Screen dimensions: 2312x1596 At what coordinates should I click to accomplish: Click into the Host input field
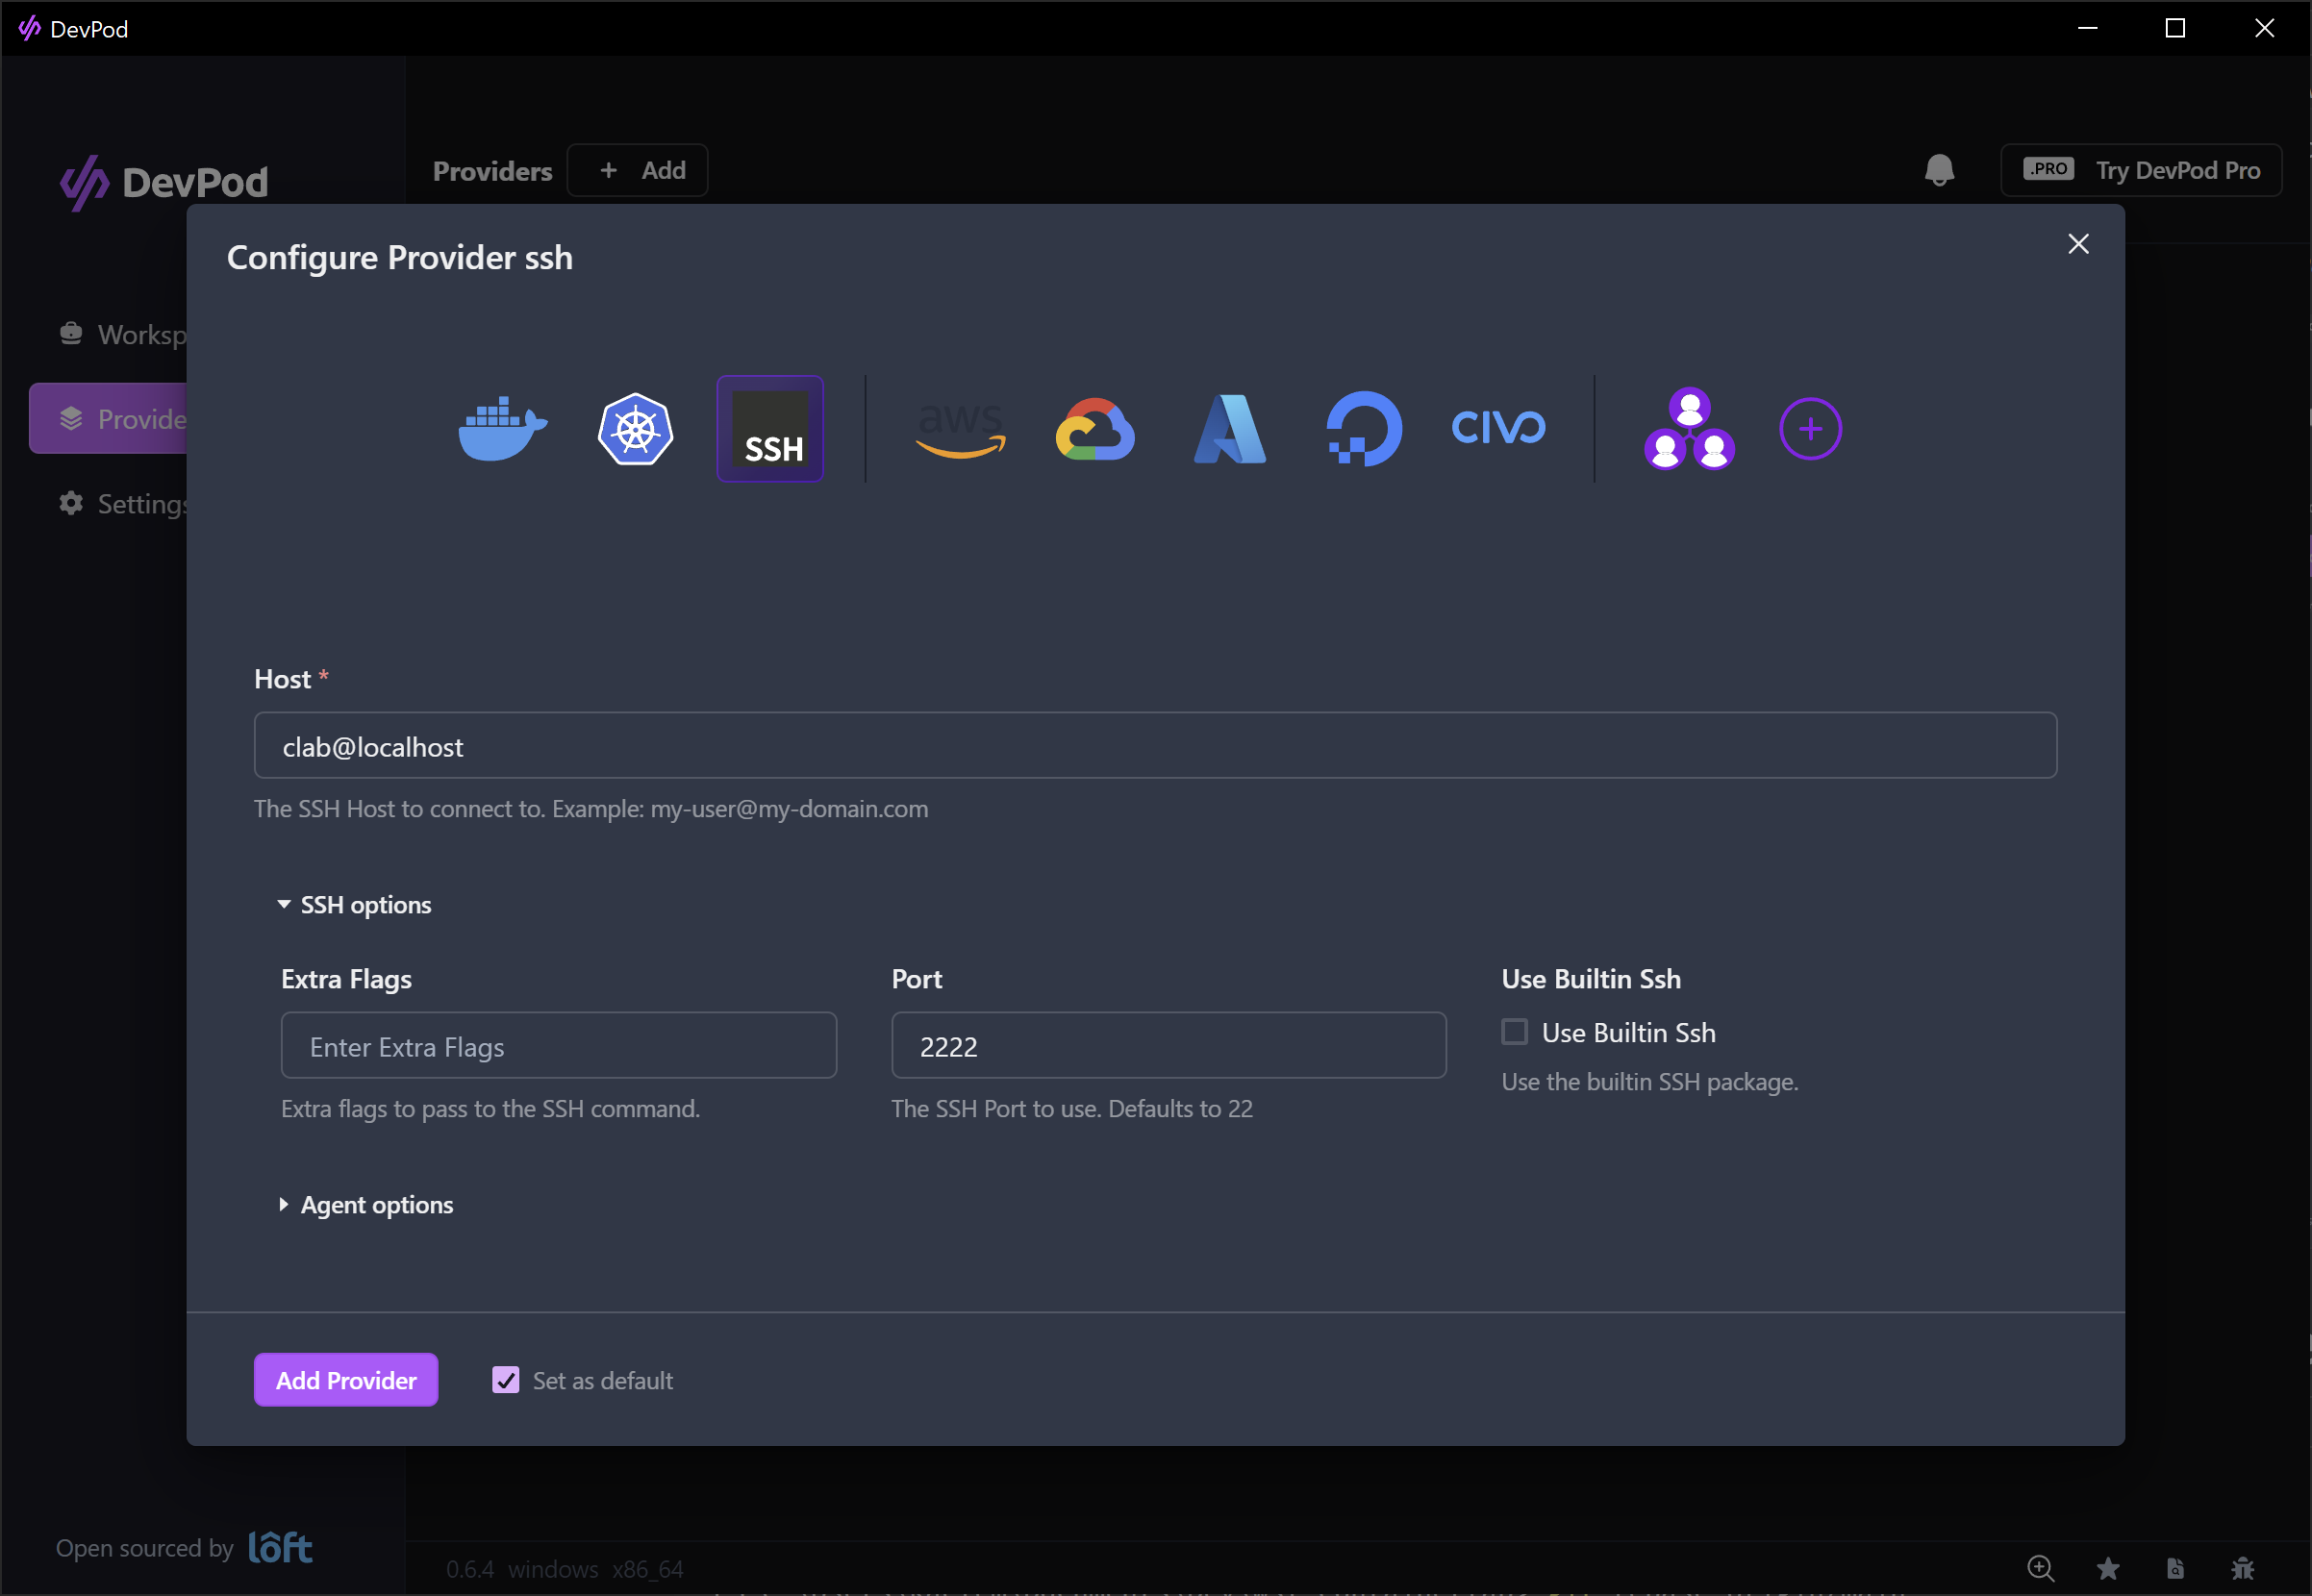(1155, 746)
